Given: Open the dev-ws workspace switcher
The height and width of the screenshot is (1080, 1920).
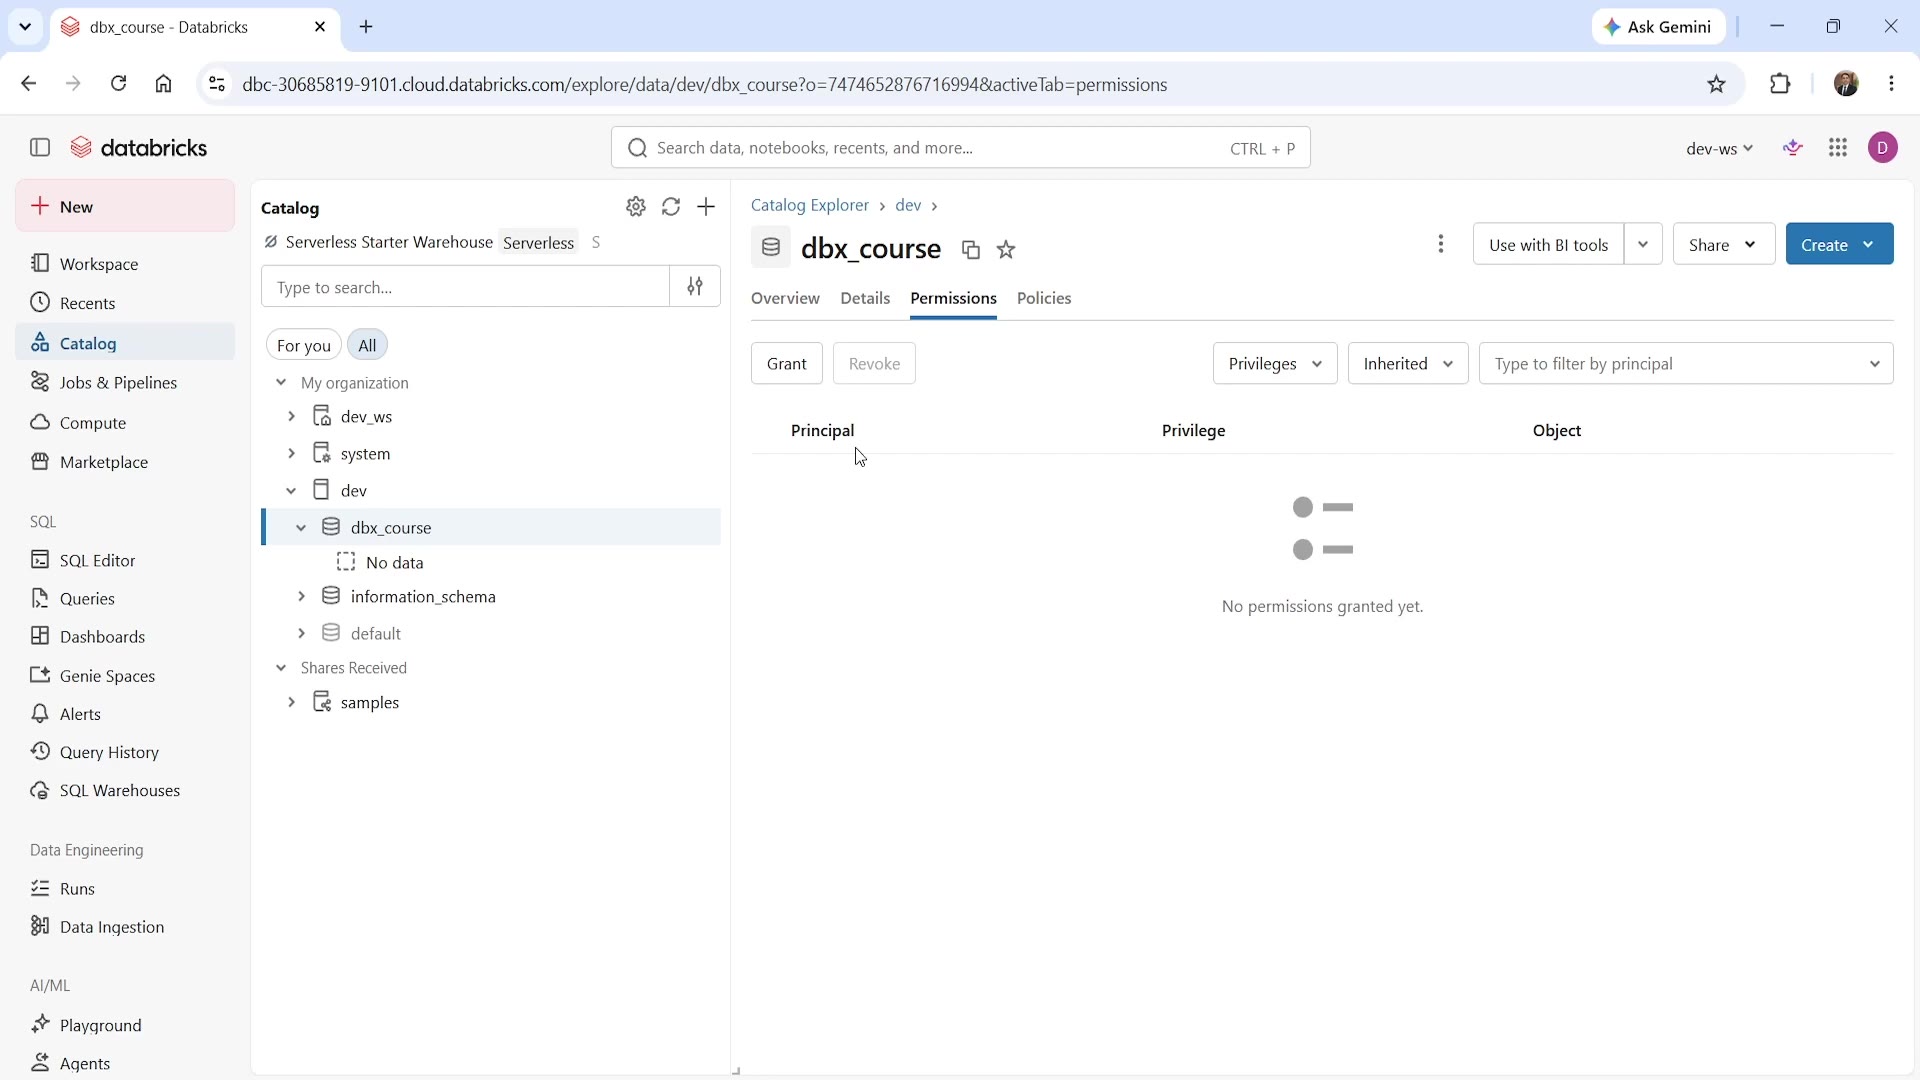Looking at the screenshot, I should click(1719, 148).
